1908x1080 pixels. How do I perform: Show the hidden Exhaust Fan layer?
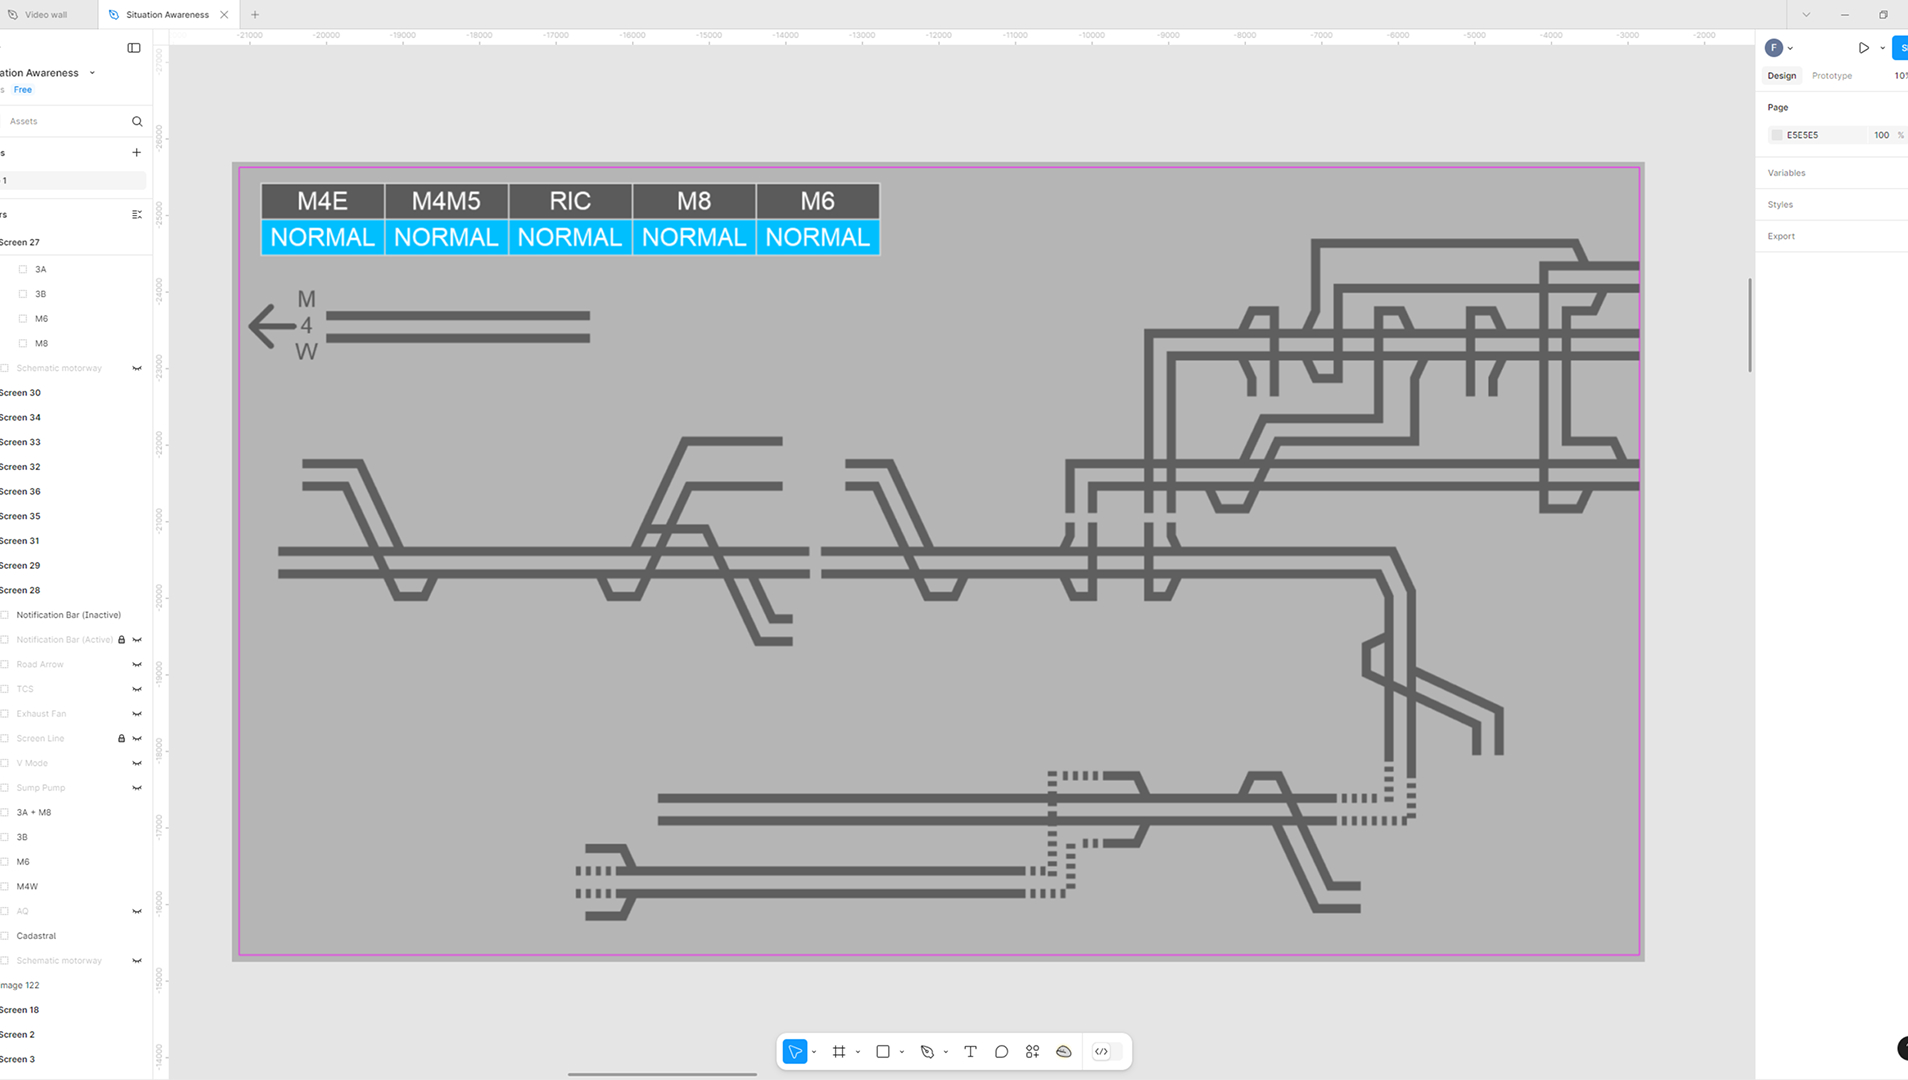[137, 714]
